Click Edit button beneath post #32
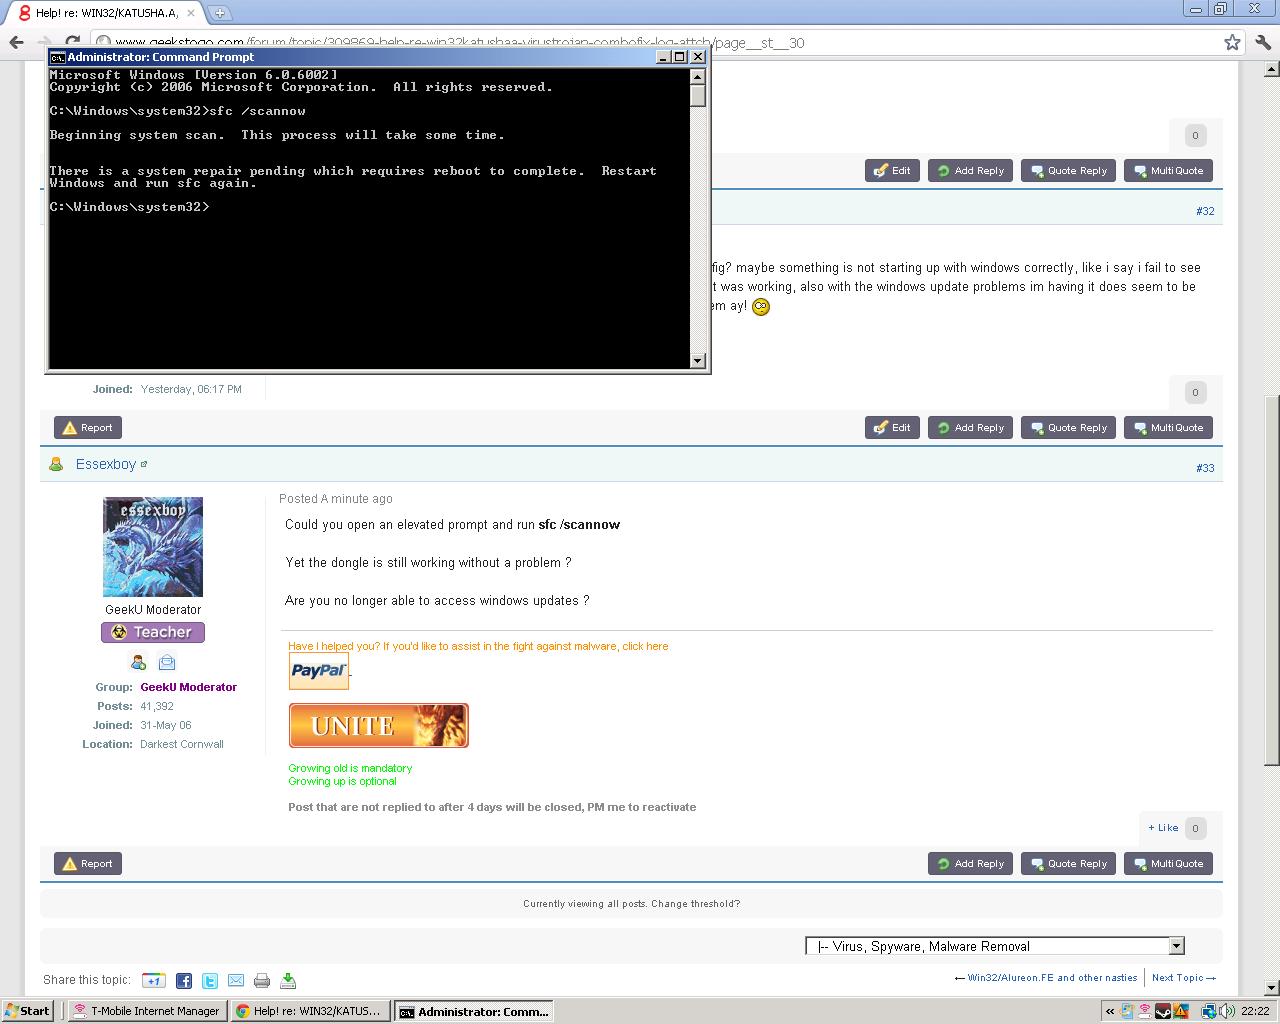The image size is (1280, 1024). pyautogui.click(x=892, y=428)
